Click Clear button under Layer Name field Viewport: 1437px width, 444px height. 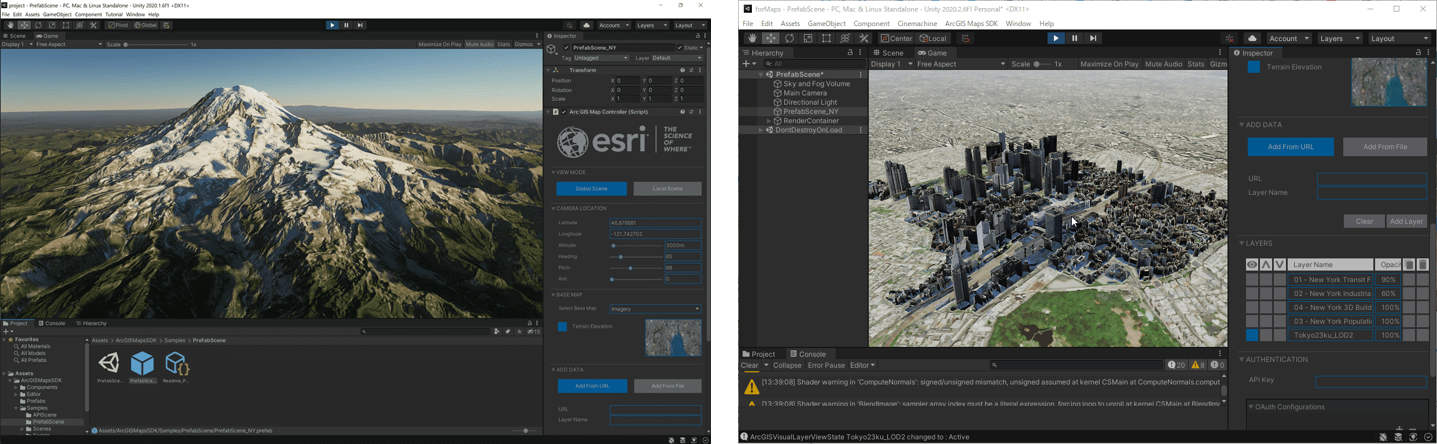pyautogui.click(x=1364, y=221)
